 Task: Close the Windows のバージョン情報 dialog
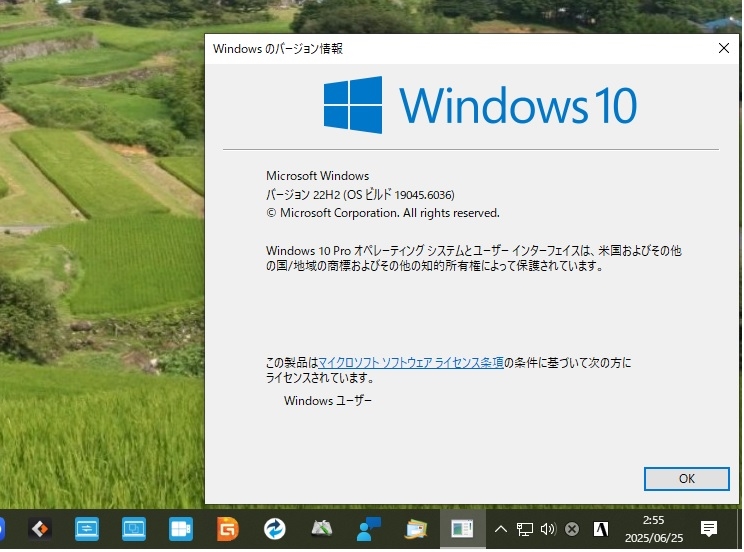pyautogui.click(x=723, y=48)
